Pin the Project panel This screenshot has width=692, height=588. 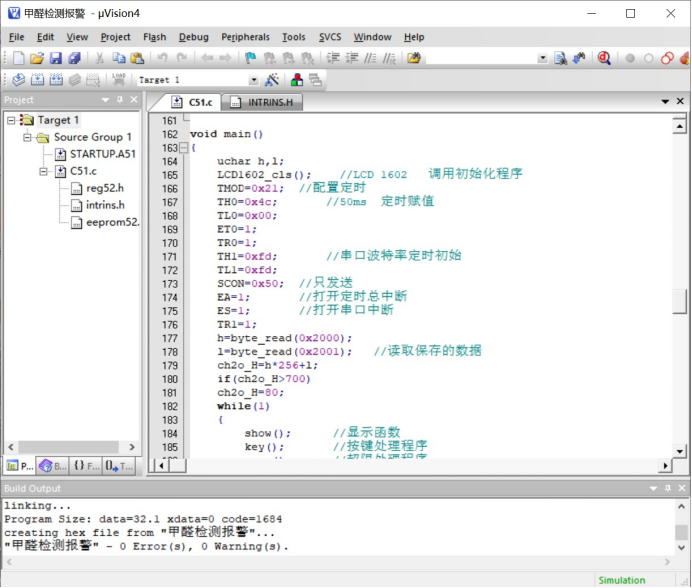coord(120,100)
